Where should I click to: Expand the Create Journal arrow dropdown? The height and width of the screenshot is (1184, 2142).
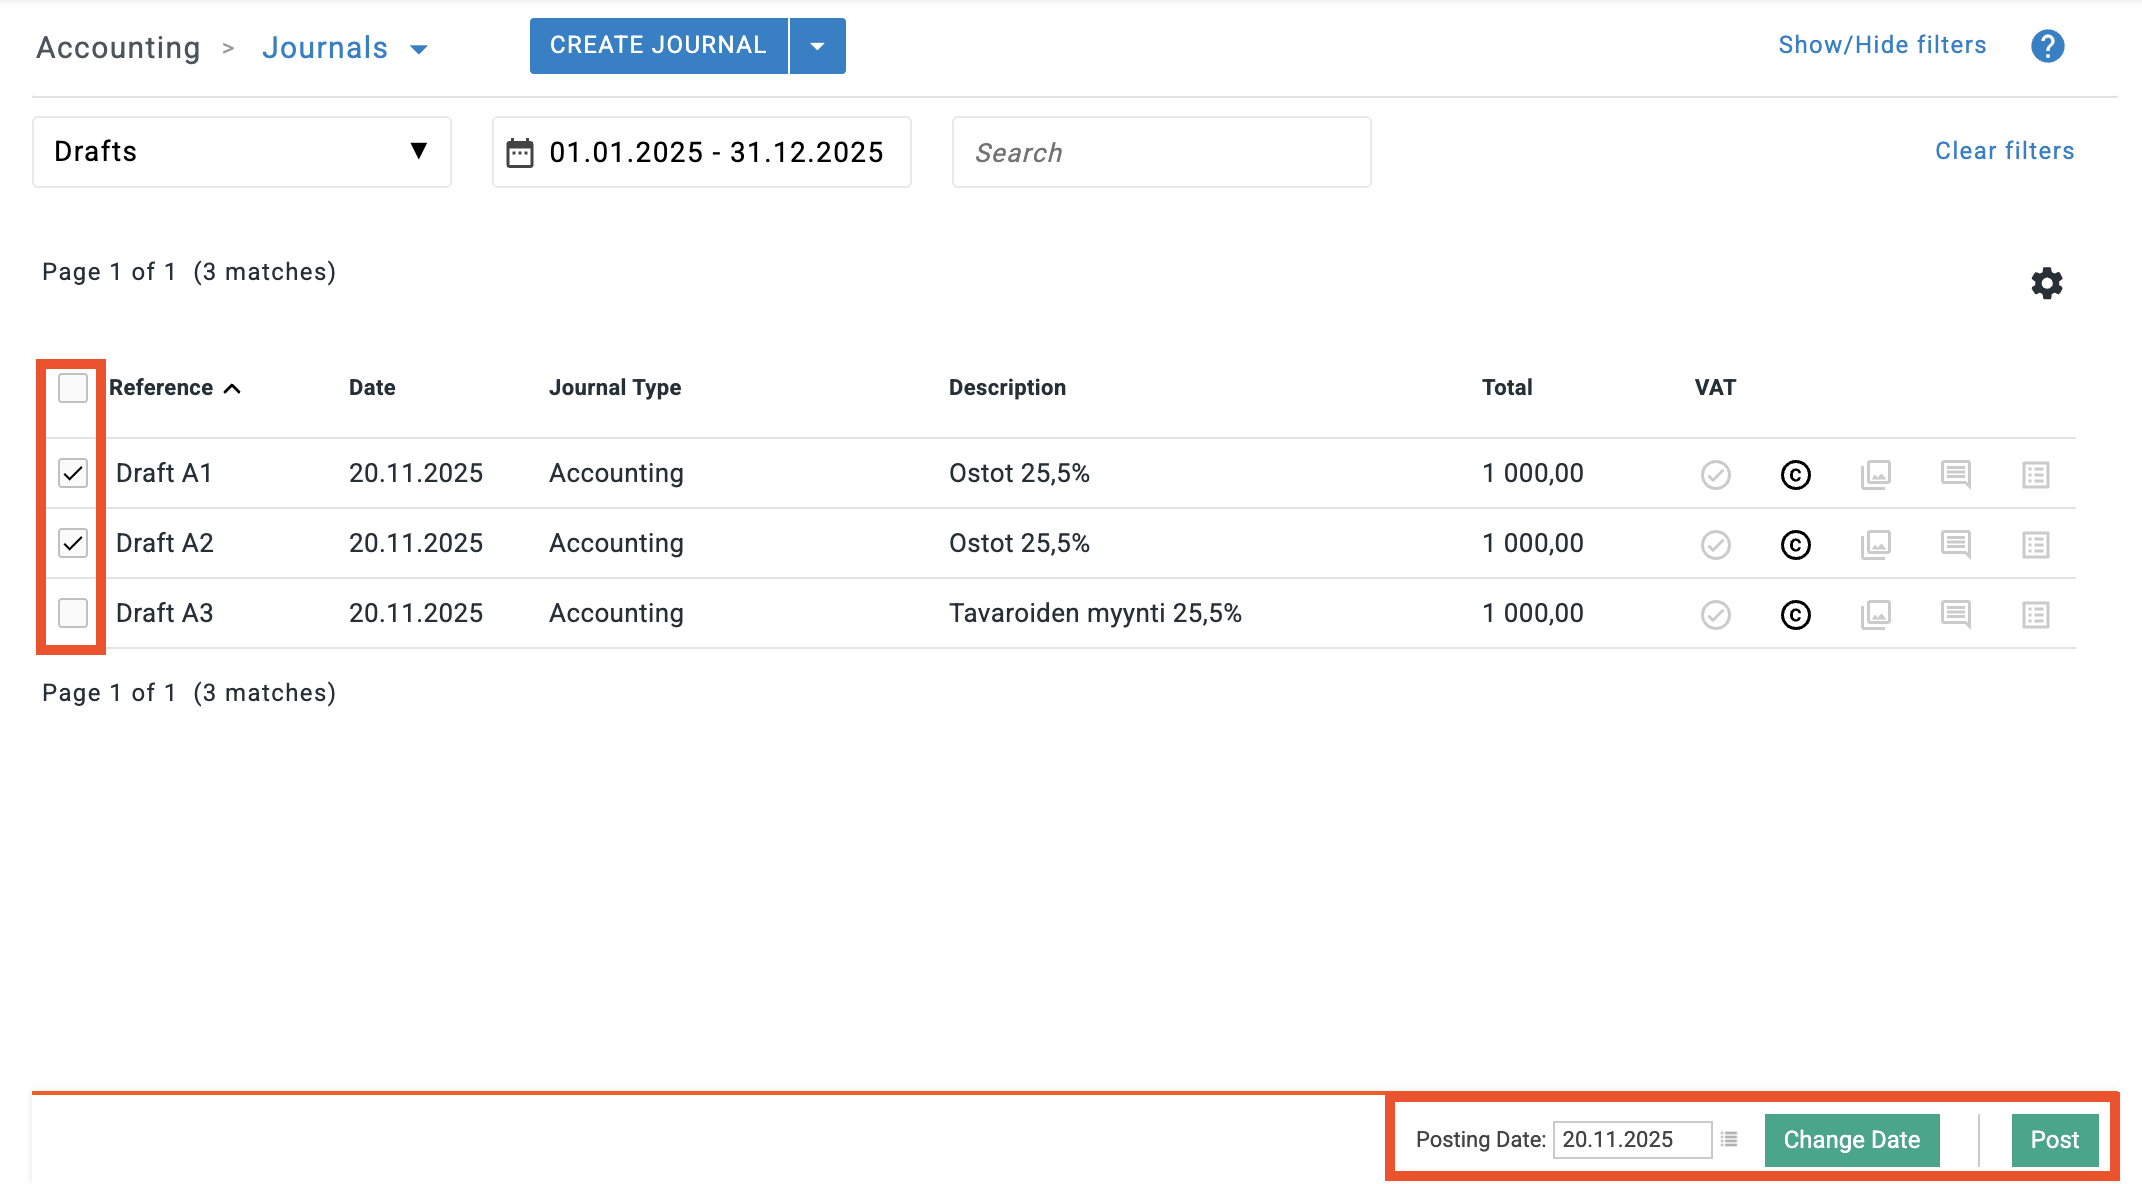click(x=817, y=46)
